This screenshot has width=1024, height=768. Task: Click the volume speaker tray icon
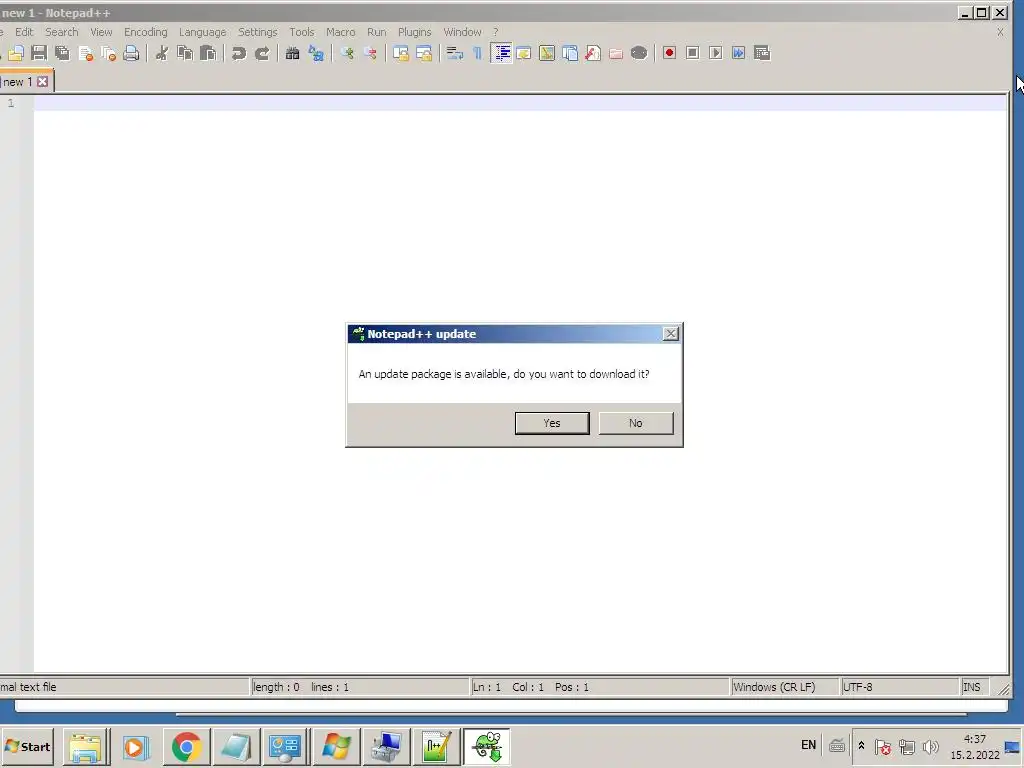[x=931, y=746]
